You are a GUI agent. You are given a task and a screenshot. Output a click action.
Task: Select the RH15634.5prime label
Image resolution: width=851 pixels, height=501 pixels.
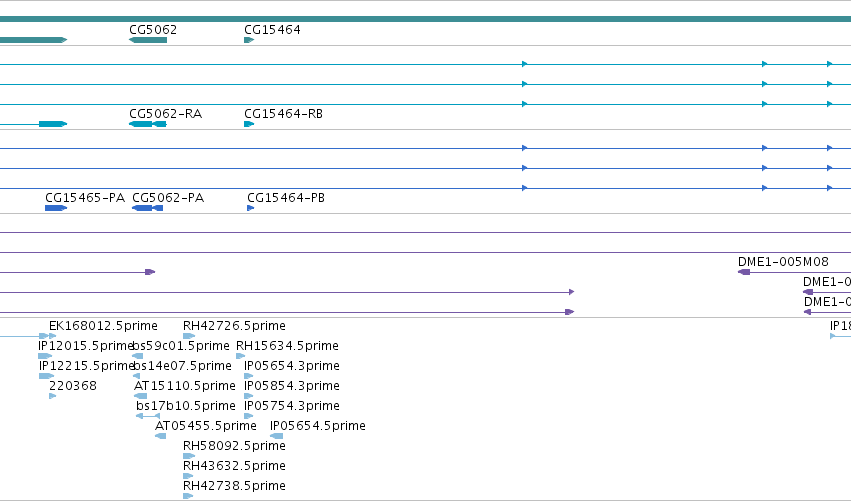coord(287,346)
